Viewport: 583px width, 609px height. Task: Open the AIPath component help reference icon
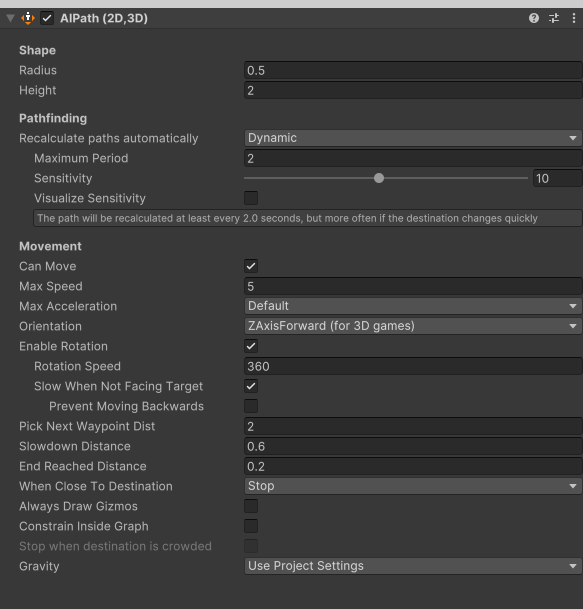click(x=534, y=18)
